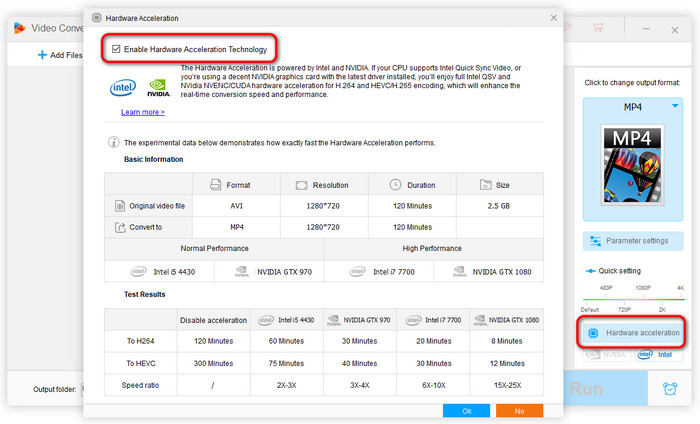This screenshot has width=700, height=424.
Task: Click the Run button
Action: click(x=605, y=388)
